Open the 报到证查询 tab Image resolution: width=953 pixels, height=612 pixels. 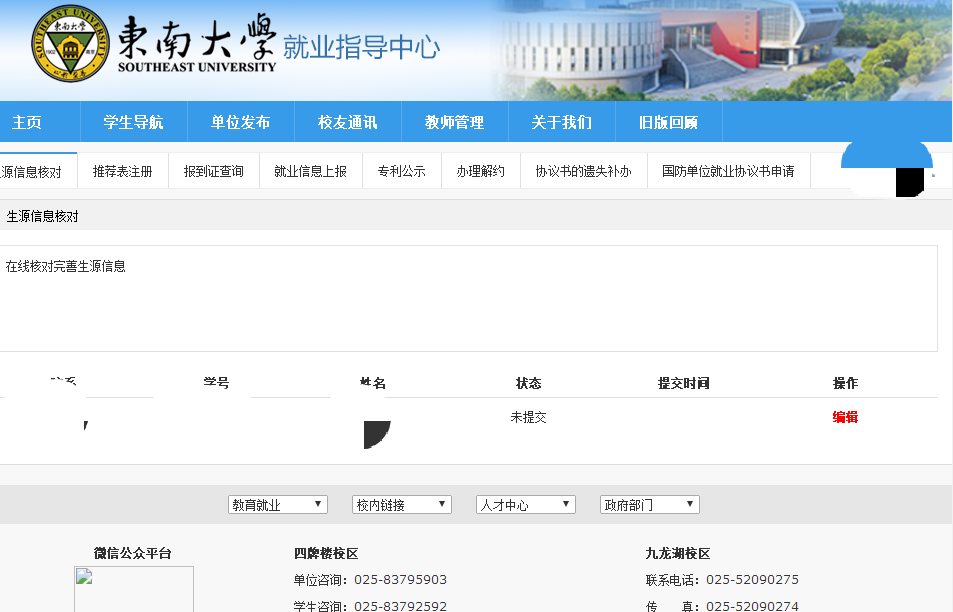(x=213, y=171)
